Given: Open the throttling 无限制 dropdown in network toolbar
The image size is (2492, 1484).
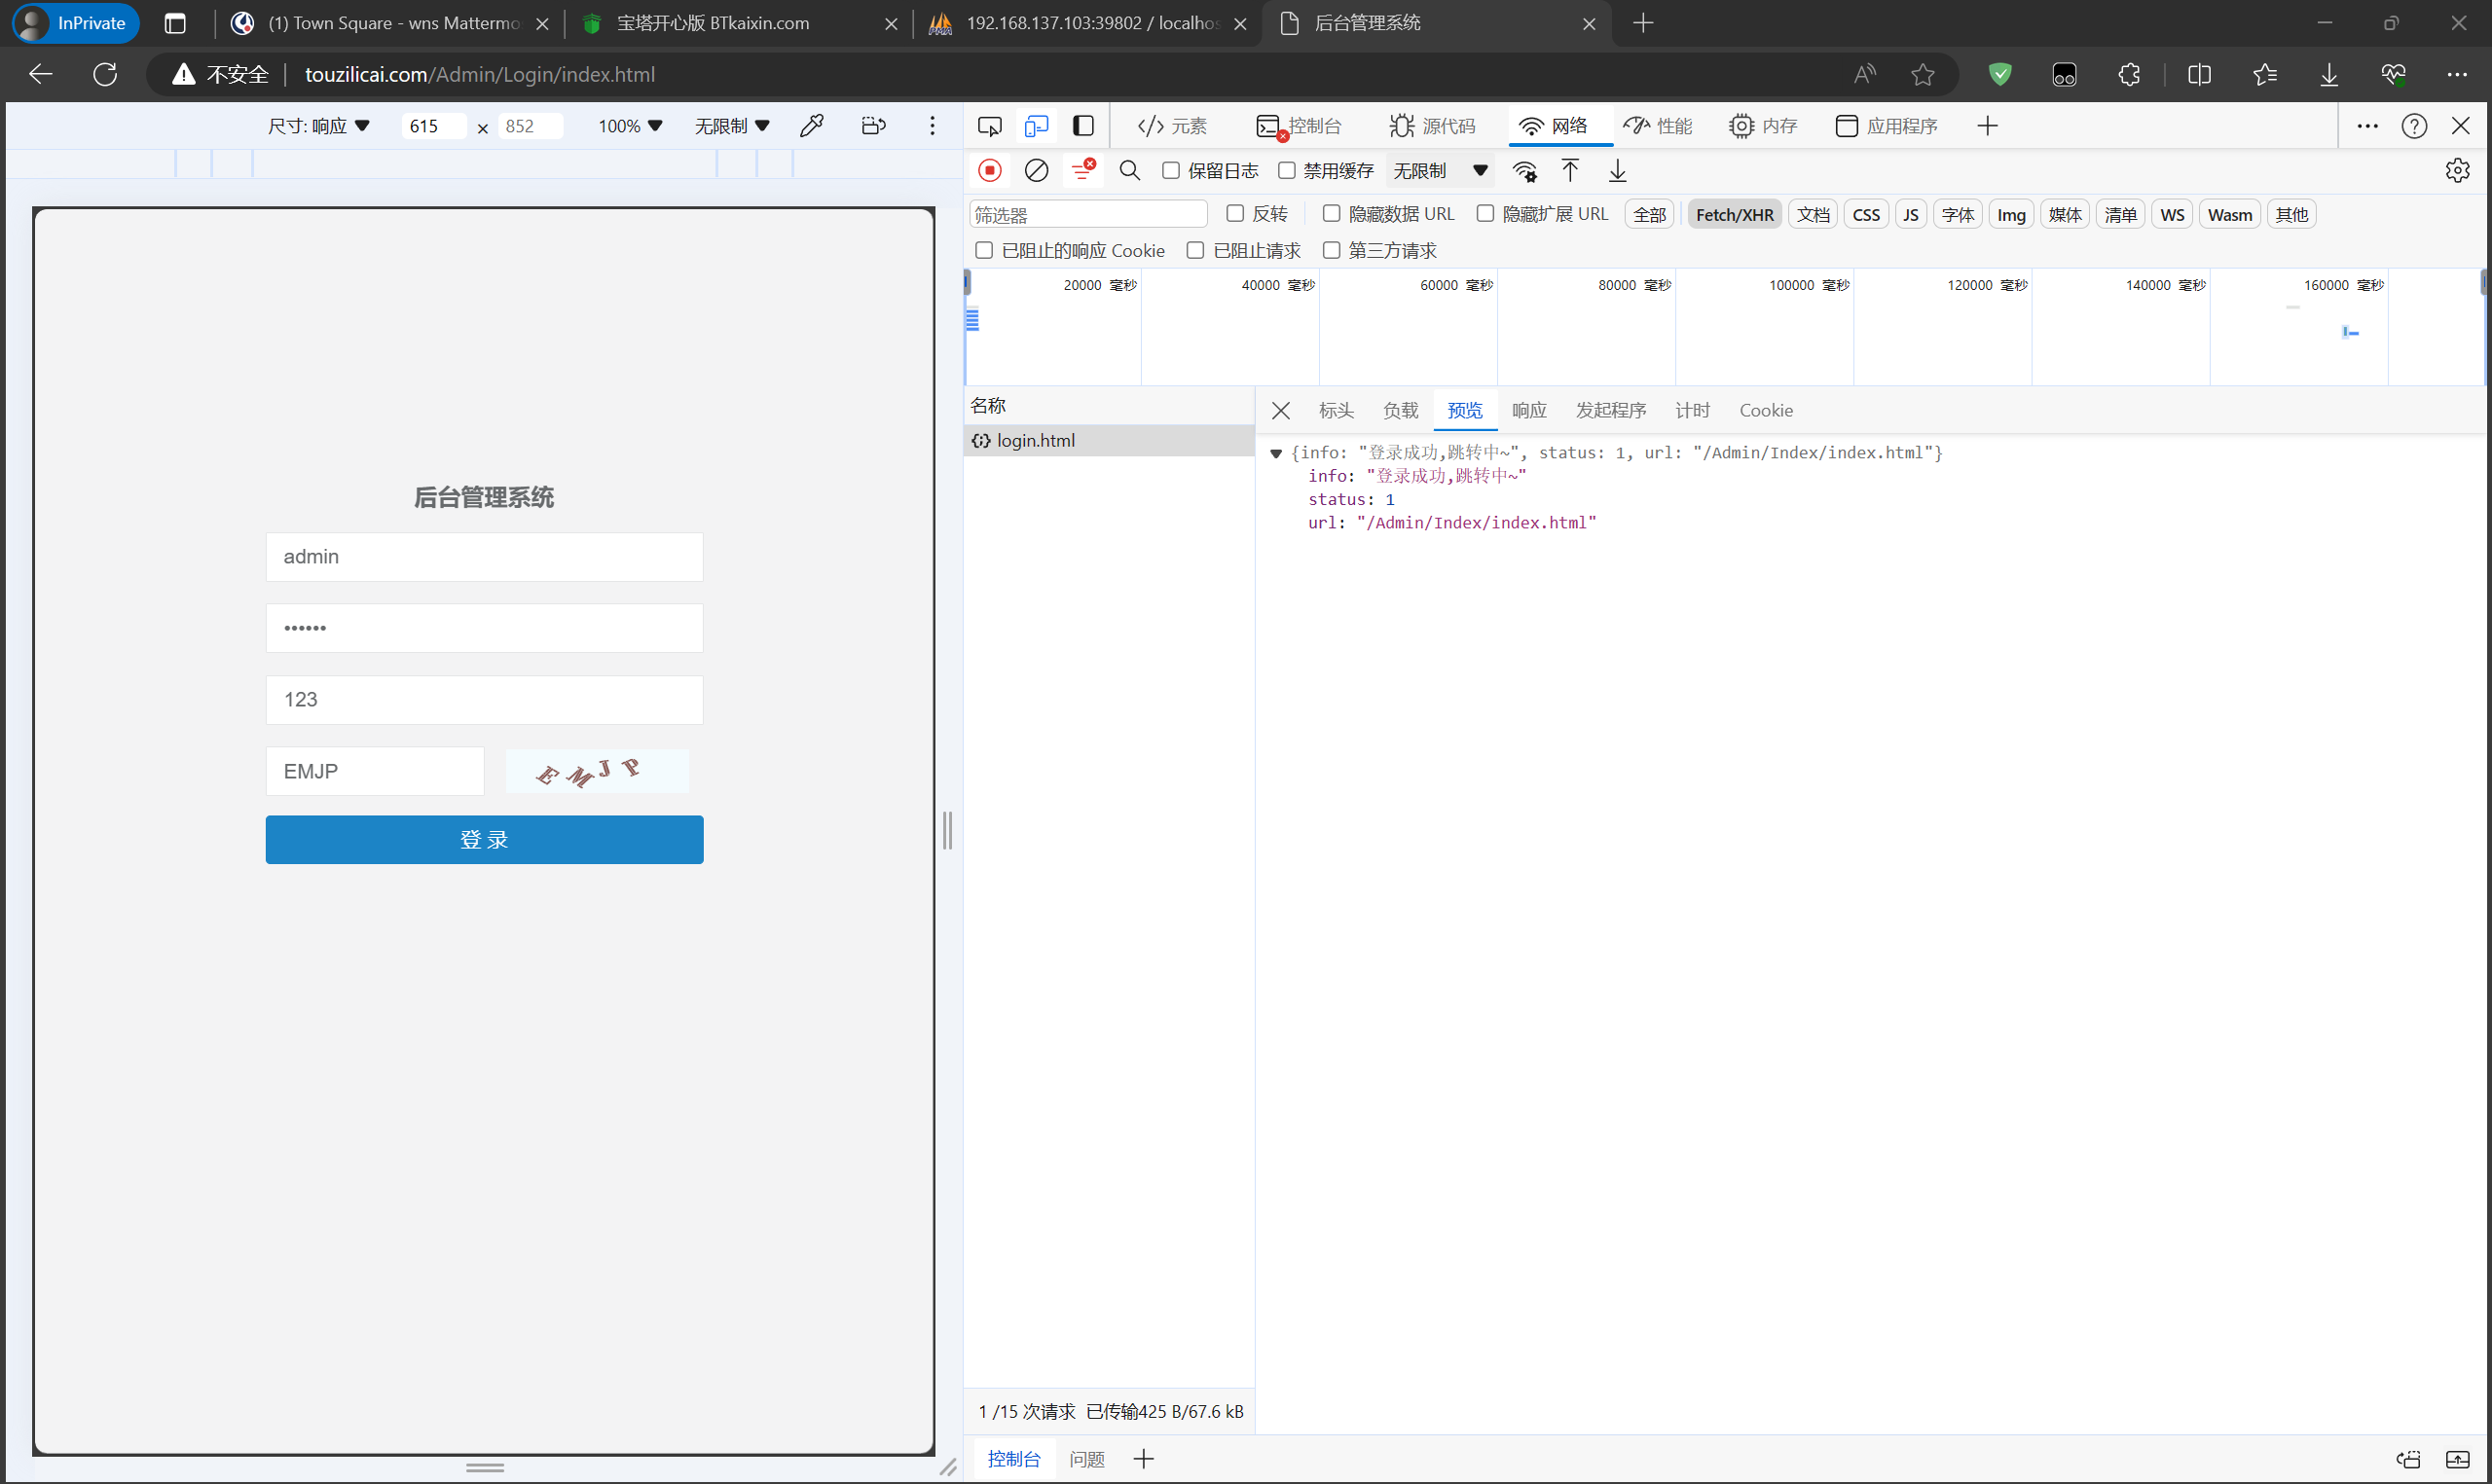Looking at the screenshot, I should [x=1440, y=171].
